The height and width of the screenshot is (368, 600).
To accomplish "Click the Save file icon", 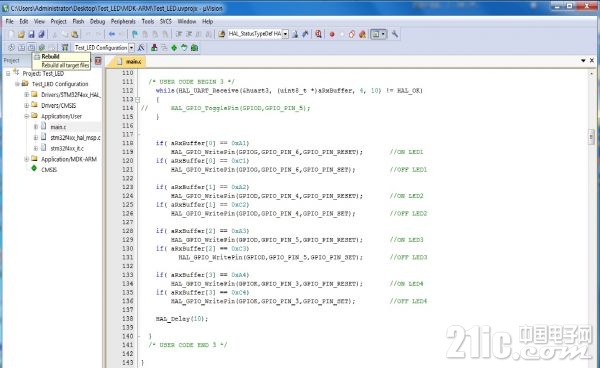I will click(31, 34).
